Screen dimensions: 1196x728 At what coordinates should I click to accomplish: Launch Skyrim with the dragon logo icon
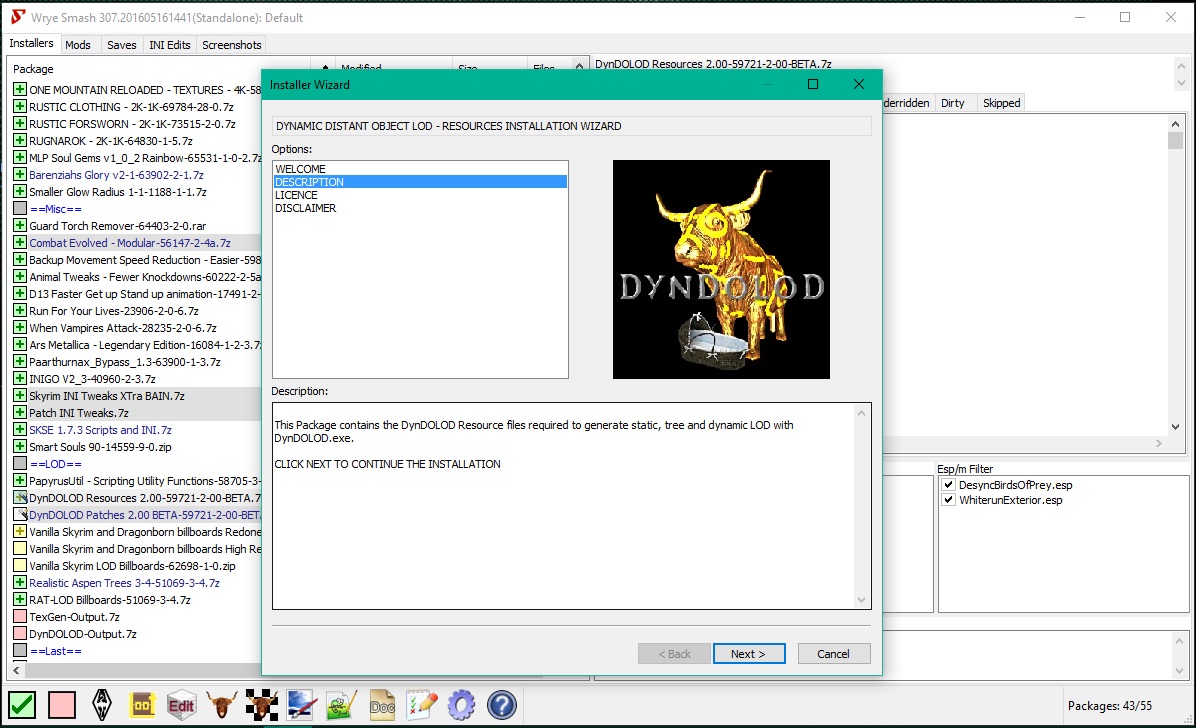pos(101,705)
